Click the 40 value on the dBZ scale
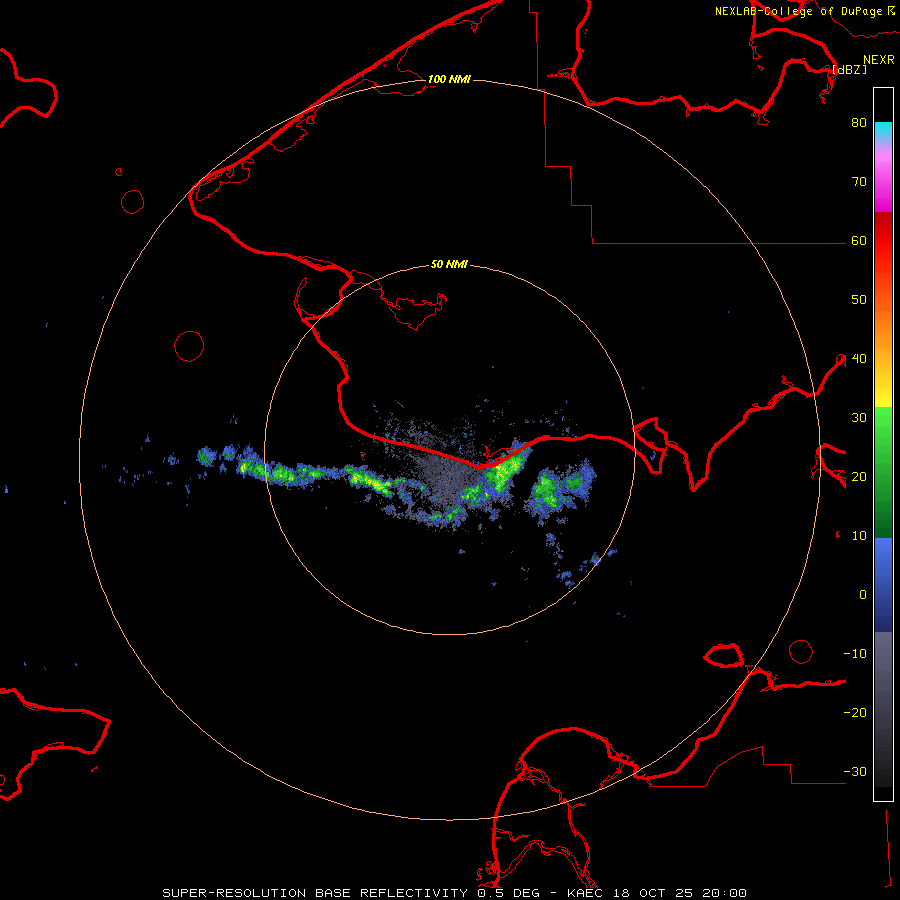 point(859,359)
